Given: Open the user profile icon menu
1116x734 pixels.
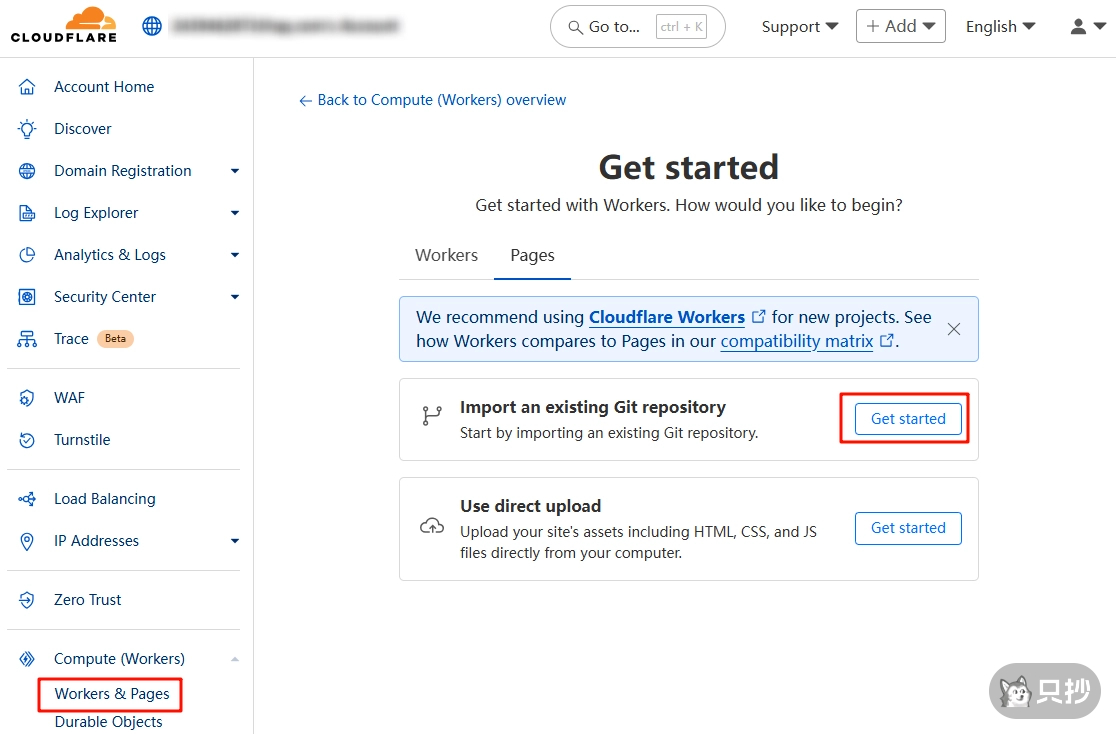Looking at the screenshot, I should [x=1085, y=27].
